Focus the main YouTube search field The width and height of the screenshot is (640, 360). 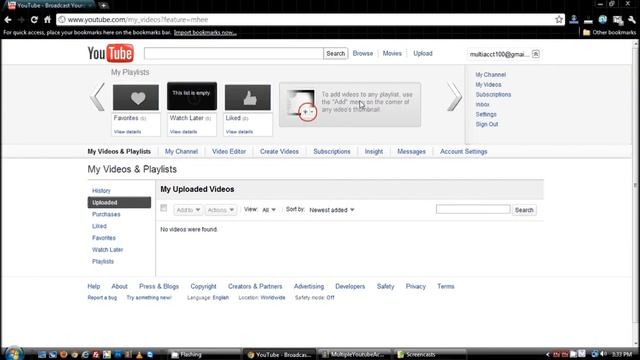click(x=233, y=53)
